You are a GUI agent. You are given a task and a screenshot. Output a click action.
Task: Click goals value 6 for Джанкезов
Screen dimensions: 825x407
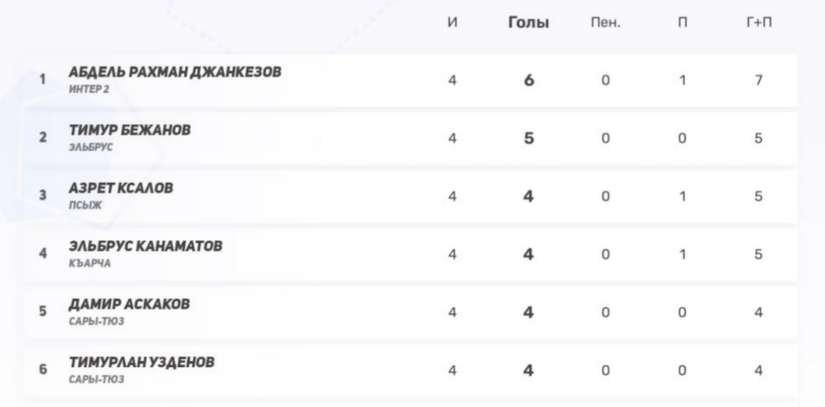point(528,80)
